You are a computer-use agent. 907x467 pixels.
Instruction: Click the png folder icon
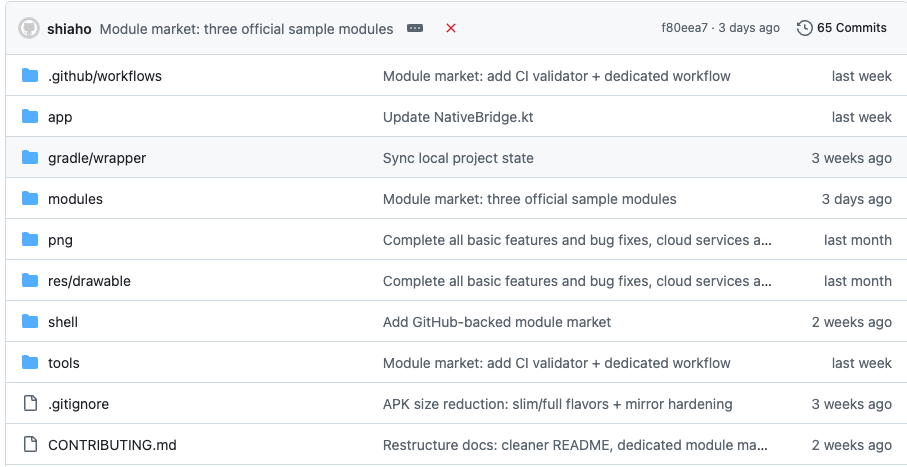[x=30, y=240]
